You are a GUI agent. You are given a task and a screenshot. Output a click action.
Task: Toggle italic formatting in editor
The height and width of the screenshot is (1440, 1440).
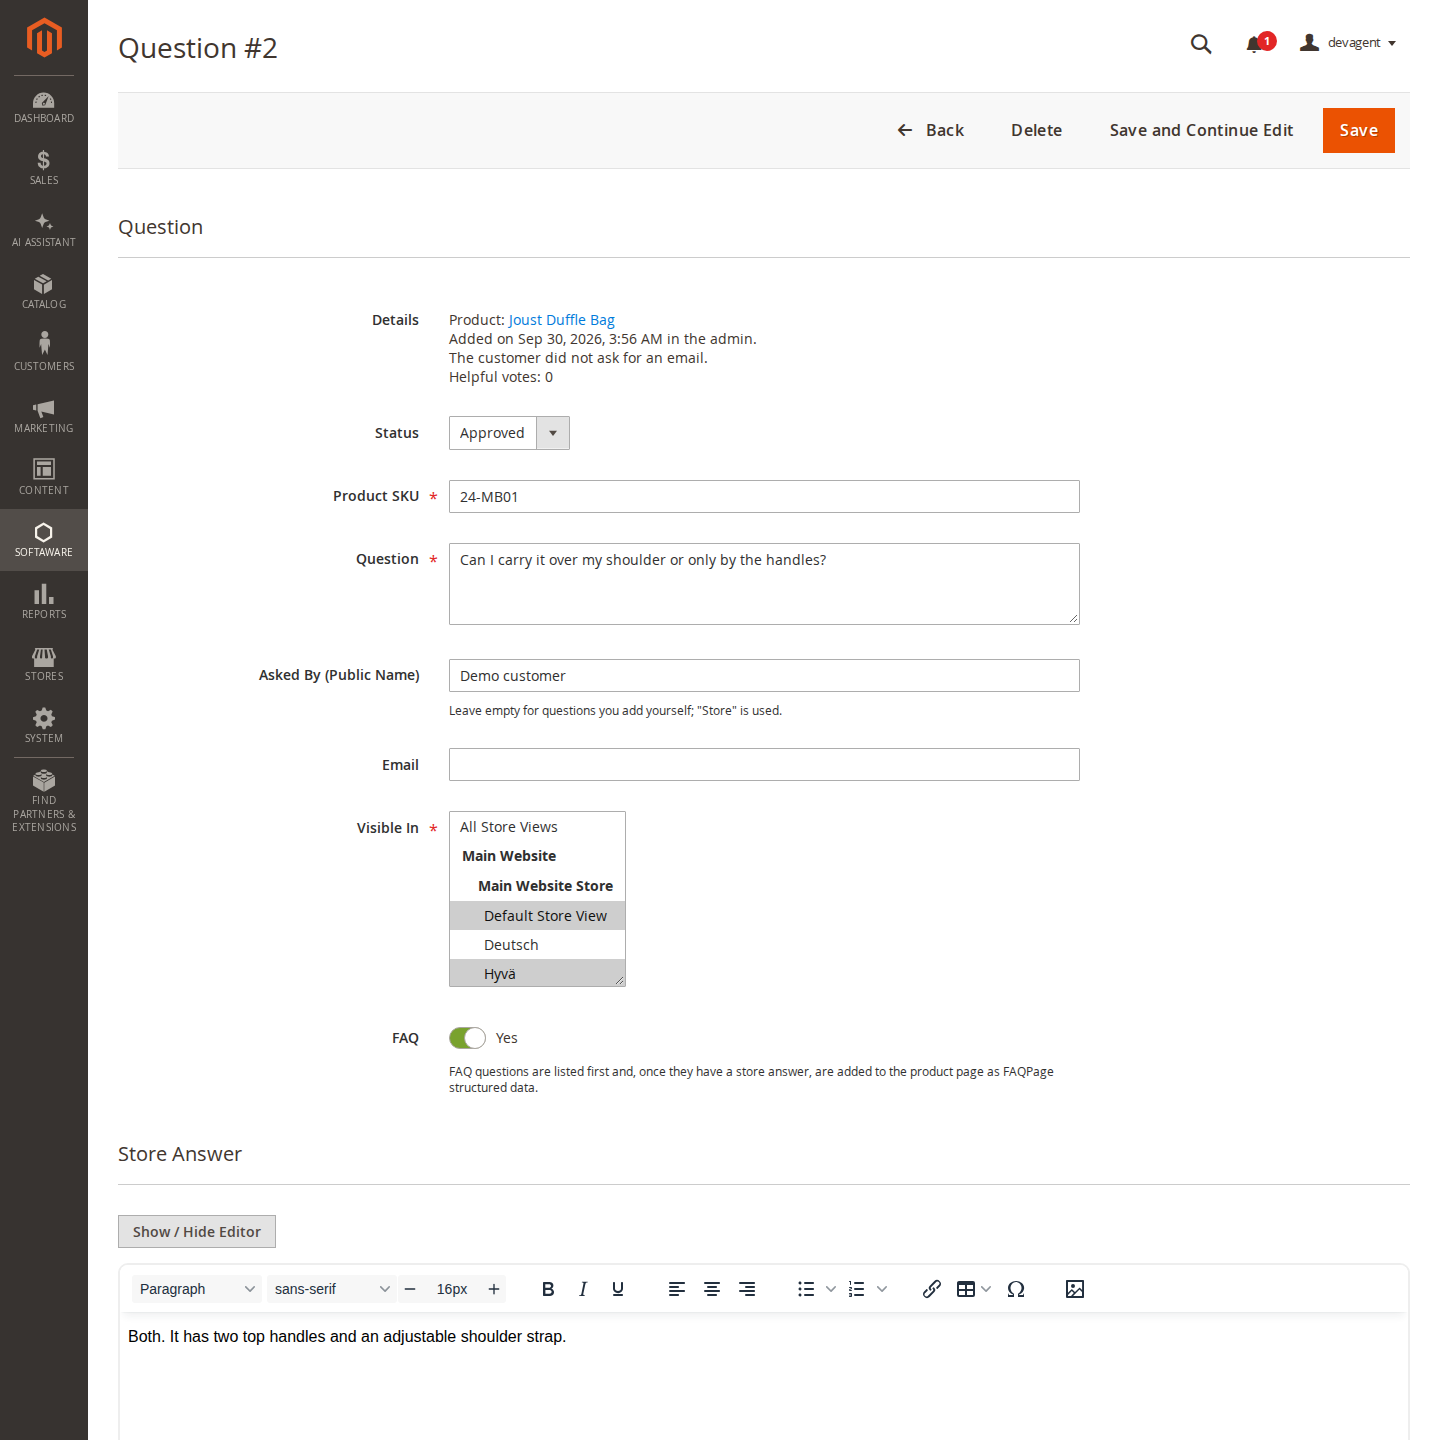[583, 1289]
